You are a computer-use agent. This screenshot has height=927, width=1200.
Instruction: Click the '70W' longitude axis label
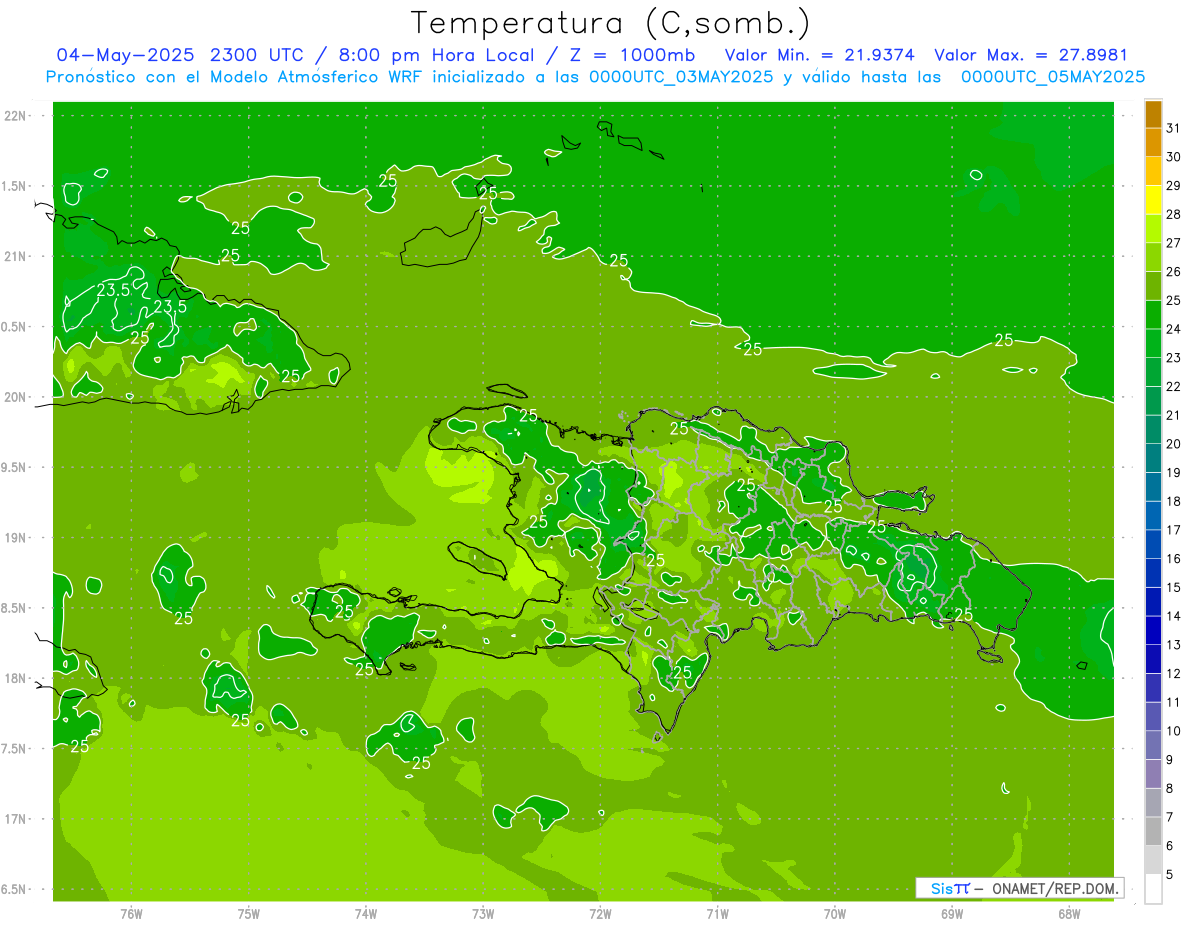click(x=835, y=913)
